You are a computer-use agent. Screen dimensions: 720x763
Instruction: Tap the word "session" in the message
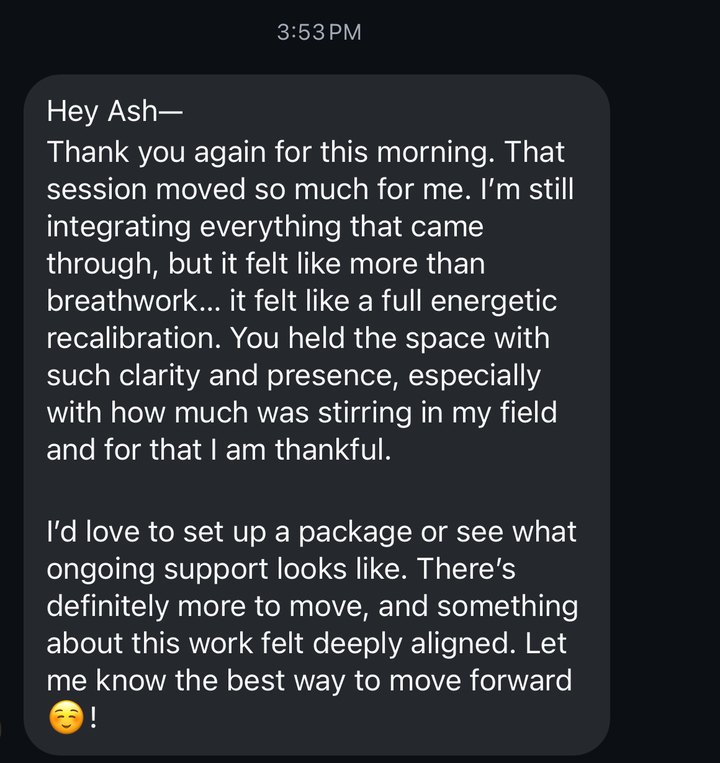(x=97, y=190)
